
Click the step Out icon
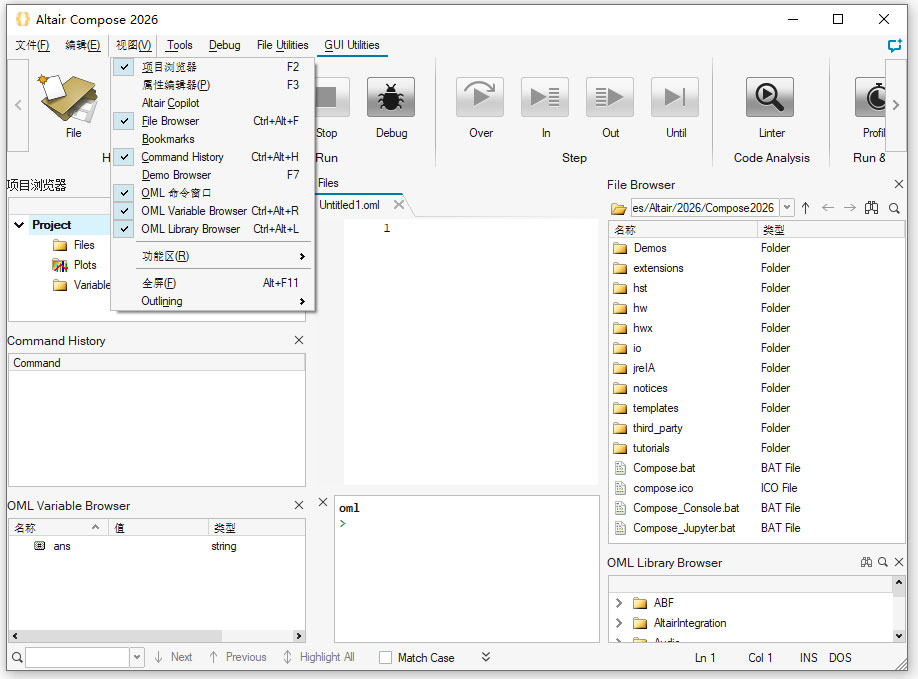coord(609,97)
